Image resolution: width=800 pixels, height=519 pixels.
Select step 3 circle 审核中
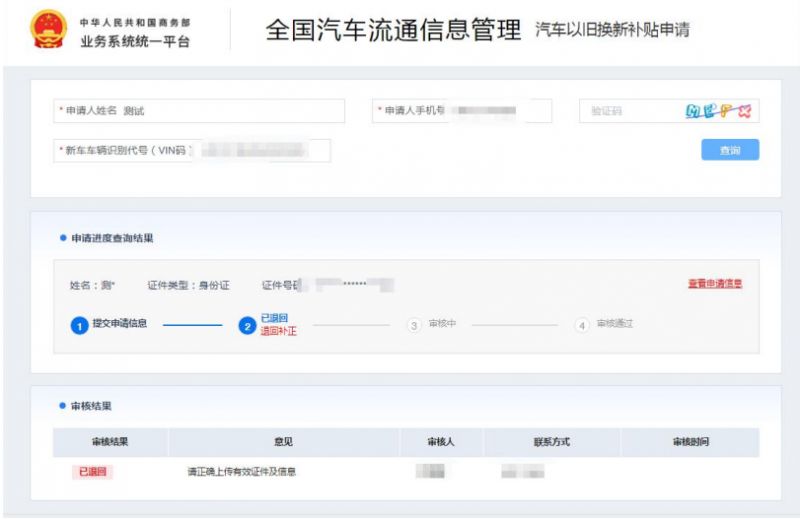413,326
